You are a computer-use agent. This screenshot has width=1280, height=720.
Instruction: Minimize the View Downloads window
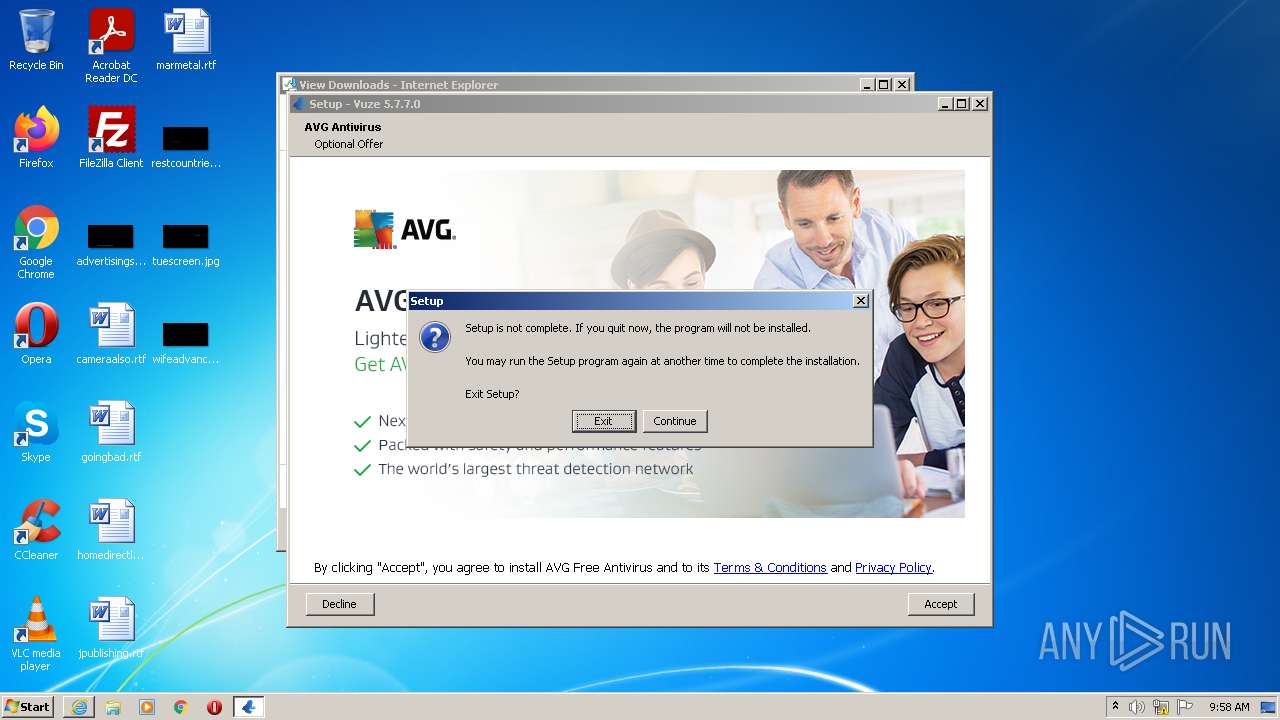coord(867,85)
